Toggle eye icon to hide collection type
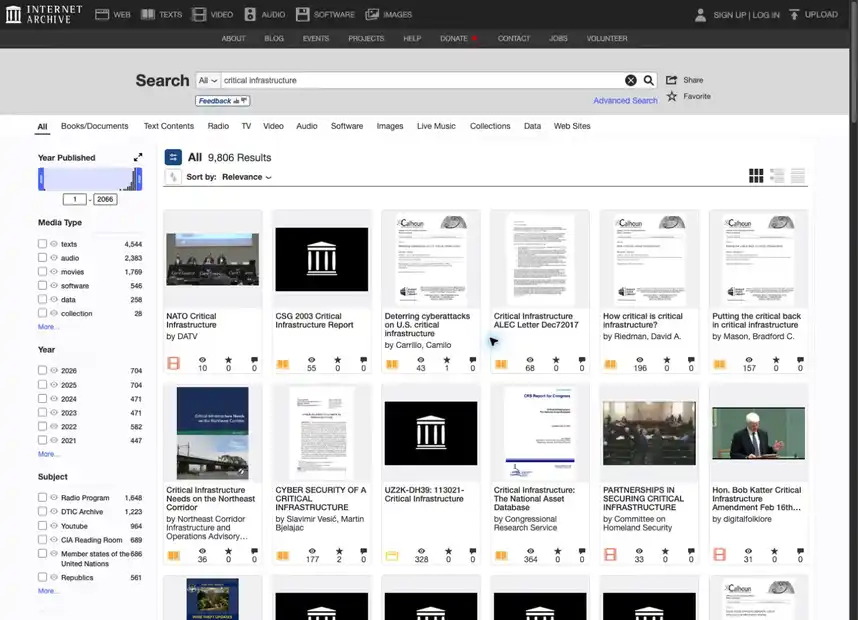 click(54, 313)
